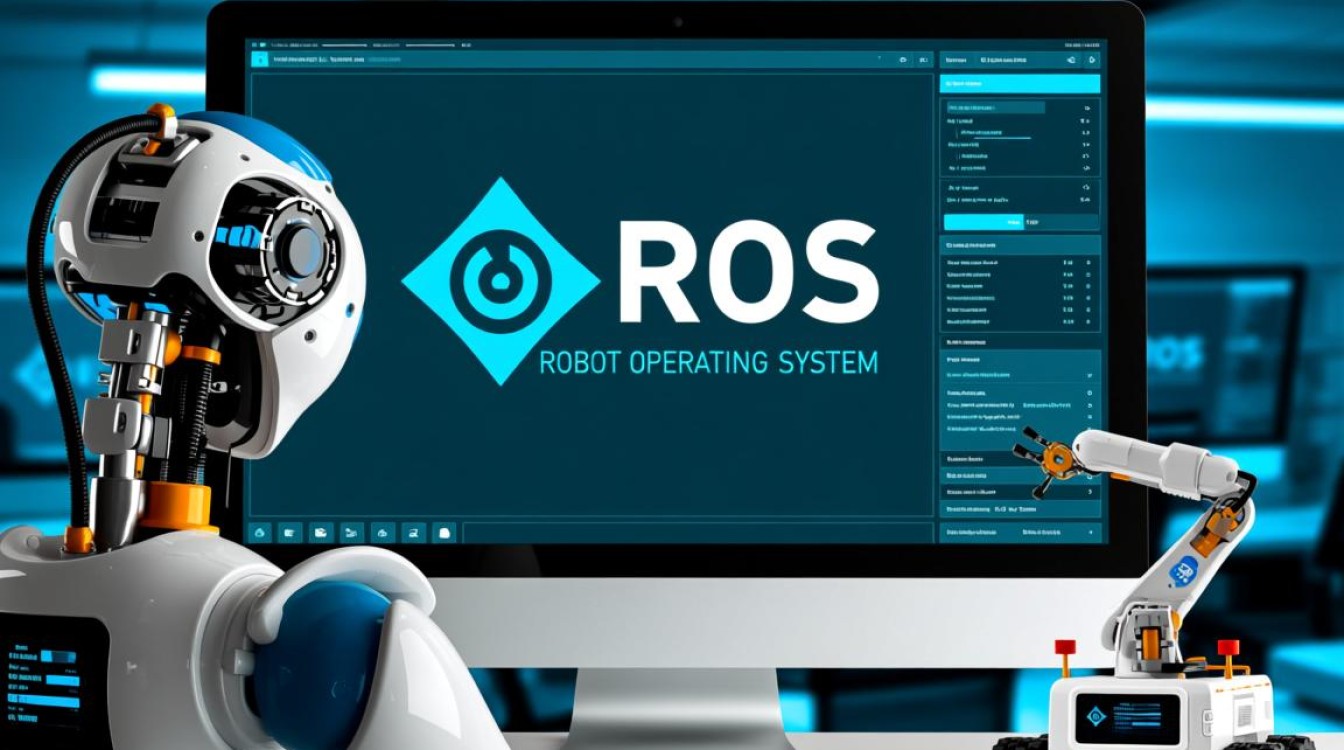Click the second icon in the bottom toolbar
Image resolution: width=1344 pixels, height=750 pixels.
coord(290,533)
